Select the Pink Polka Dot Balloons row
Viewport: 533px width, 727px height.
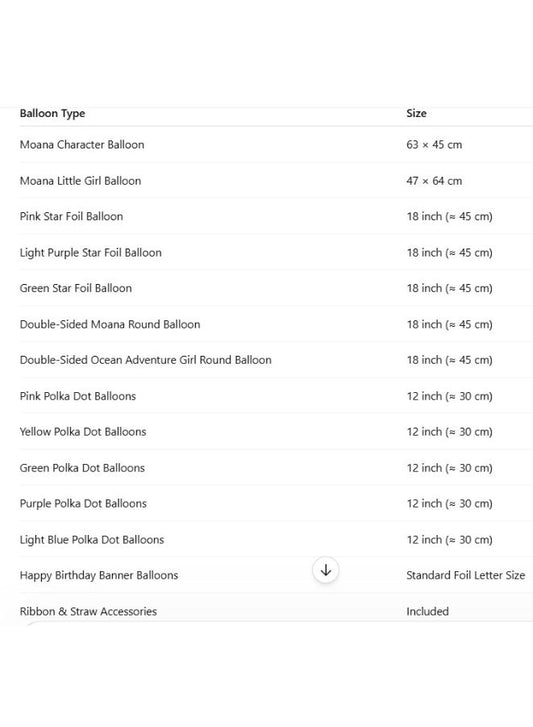(x=276, y=396)
